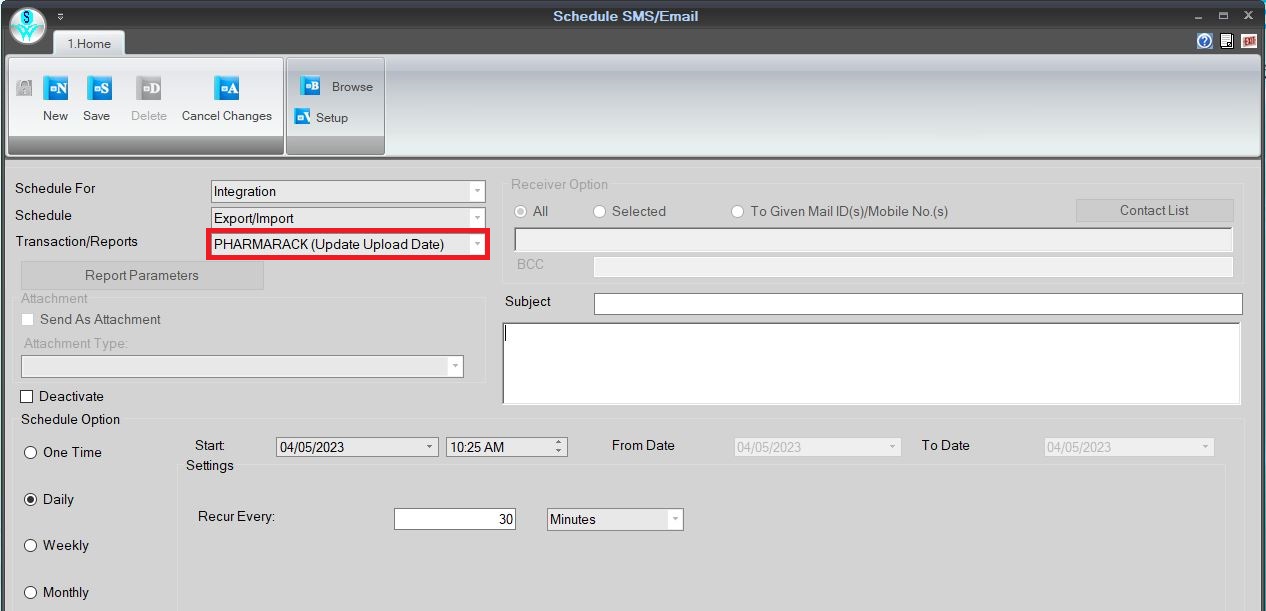Click the Start time spinner arrows

[x=559, y=447]
